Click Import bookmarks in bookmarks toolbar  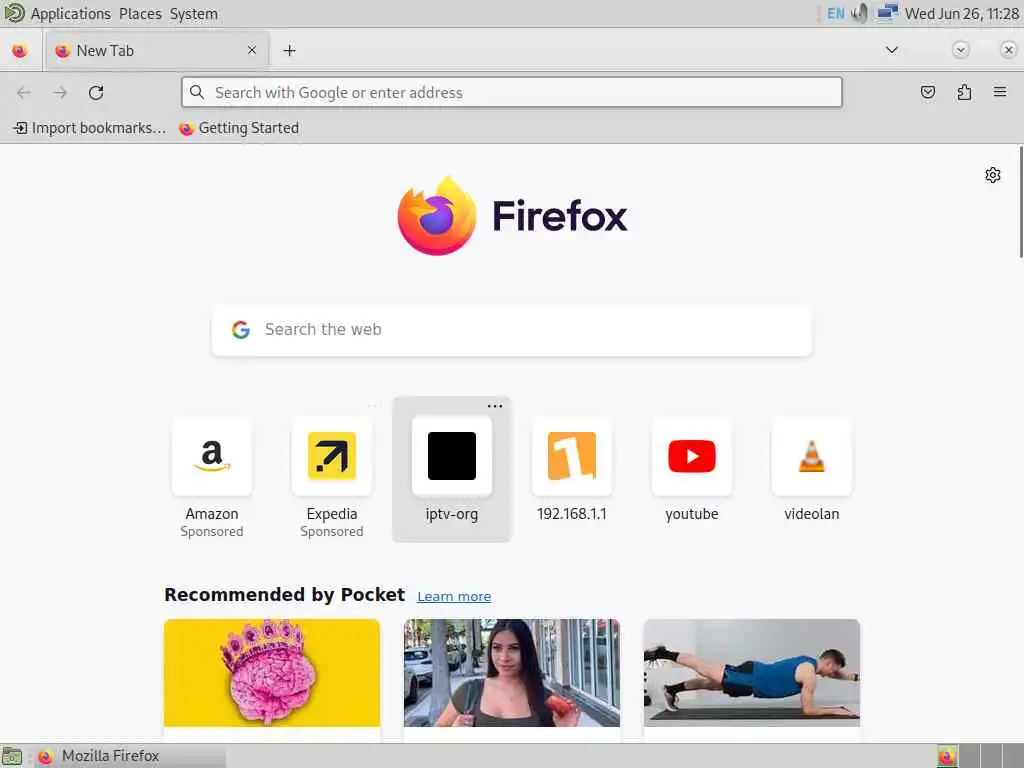90,128
